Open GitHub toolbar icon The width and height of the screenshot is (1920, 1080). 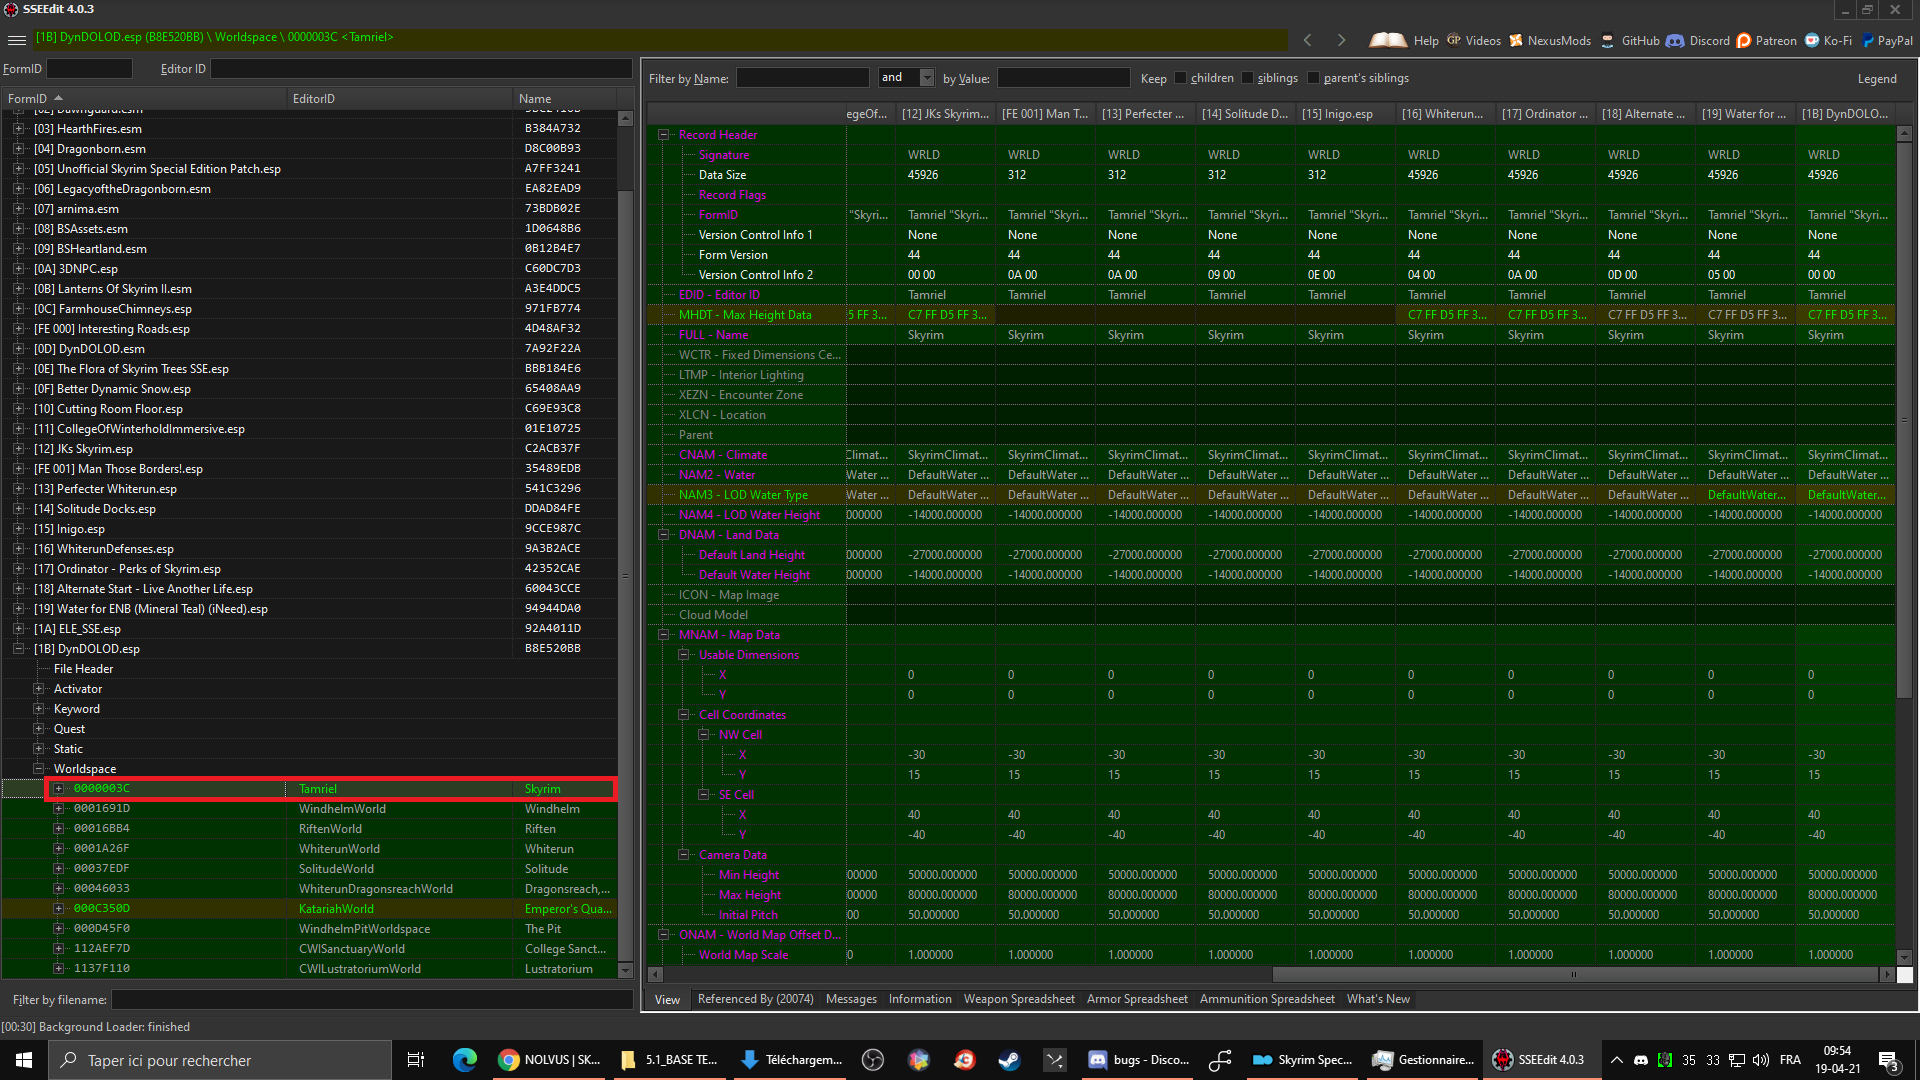pyautogui.click(x=1607, y=41)
